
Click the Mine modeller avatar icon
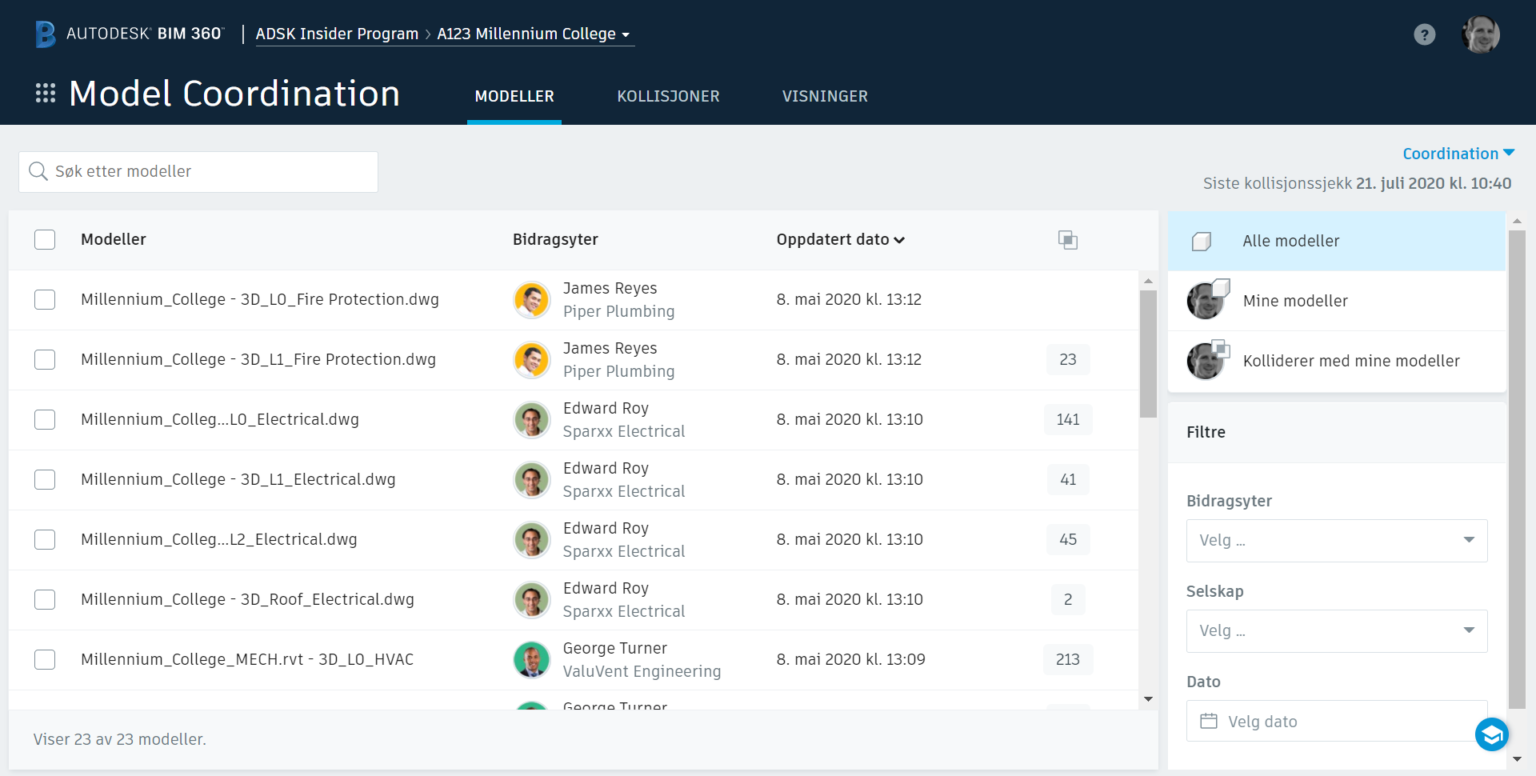[1207, 300]
